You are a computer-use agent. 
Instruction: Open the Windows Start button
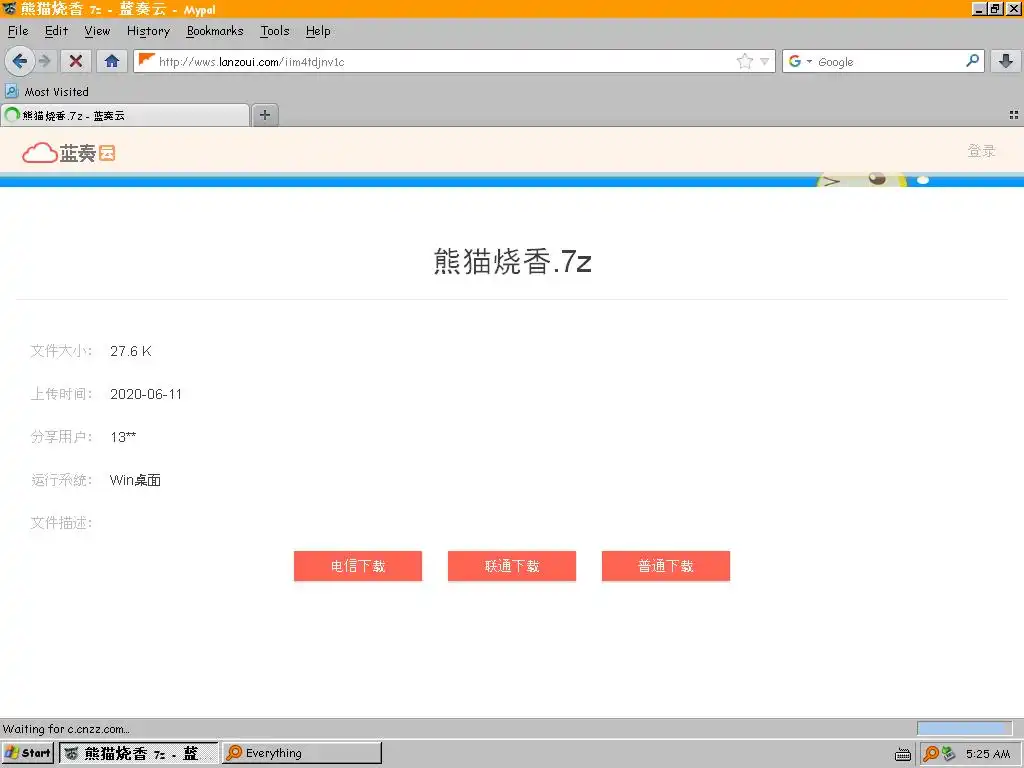pyautogui.click(x=27, y=753)
